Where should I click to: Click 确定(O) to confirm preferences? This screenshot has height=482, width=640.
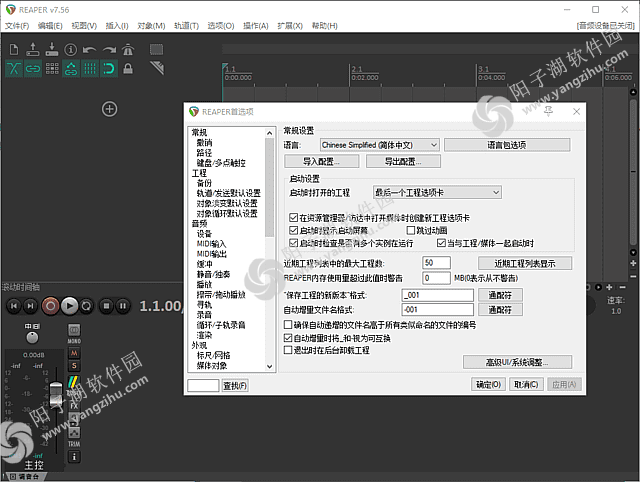(x=488, y=384)
